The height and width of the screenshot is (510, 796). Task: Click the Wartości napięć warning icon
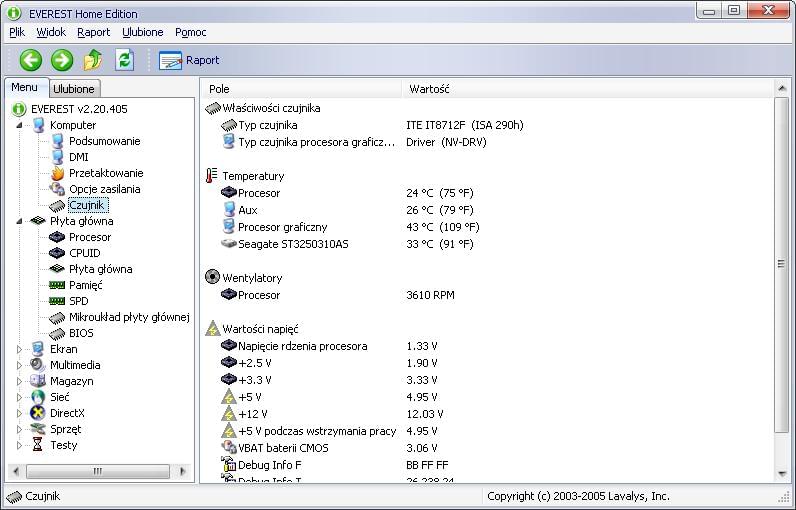[x=213, y=328]
